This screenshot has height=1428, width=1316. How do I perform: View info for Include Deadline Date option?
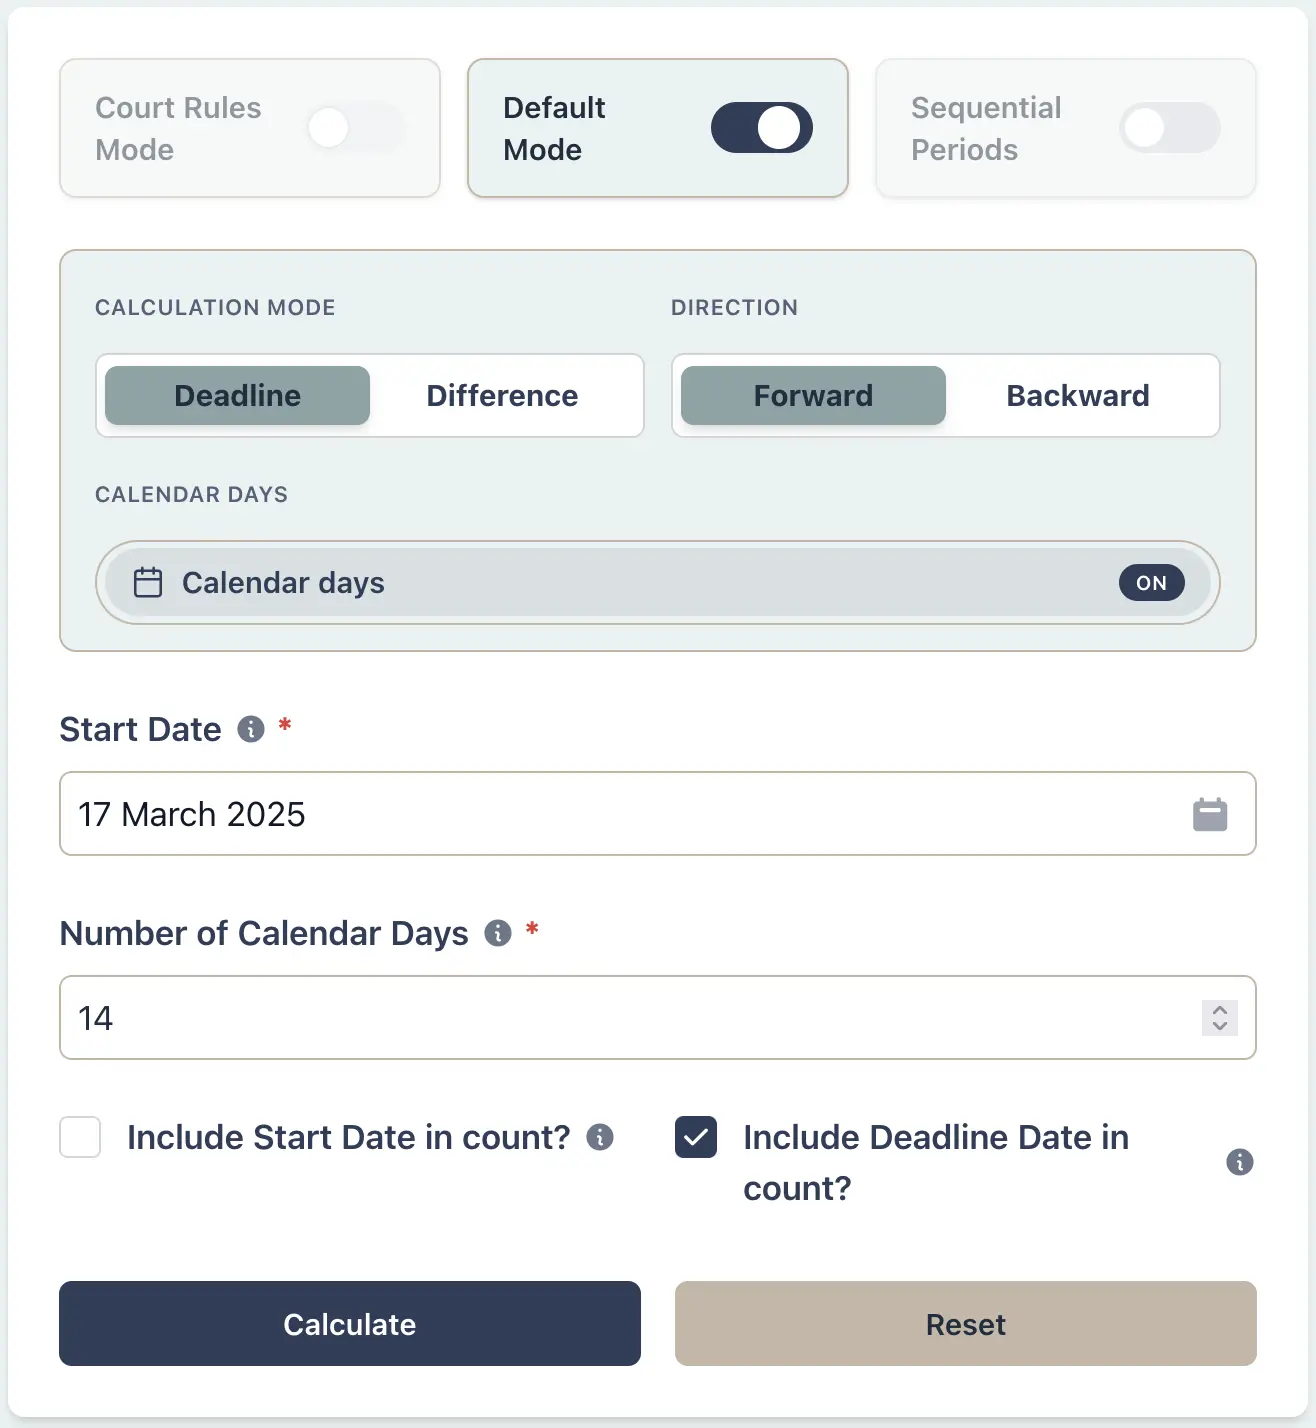[x=1240, y=1163]
